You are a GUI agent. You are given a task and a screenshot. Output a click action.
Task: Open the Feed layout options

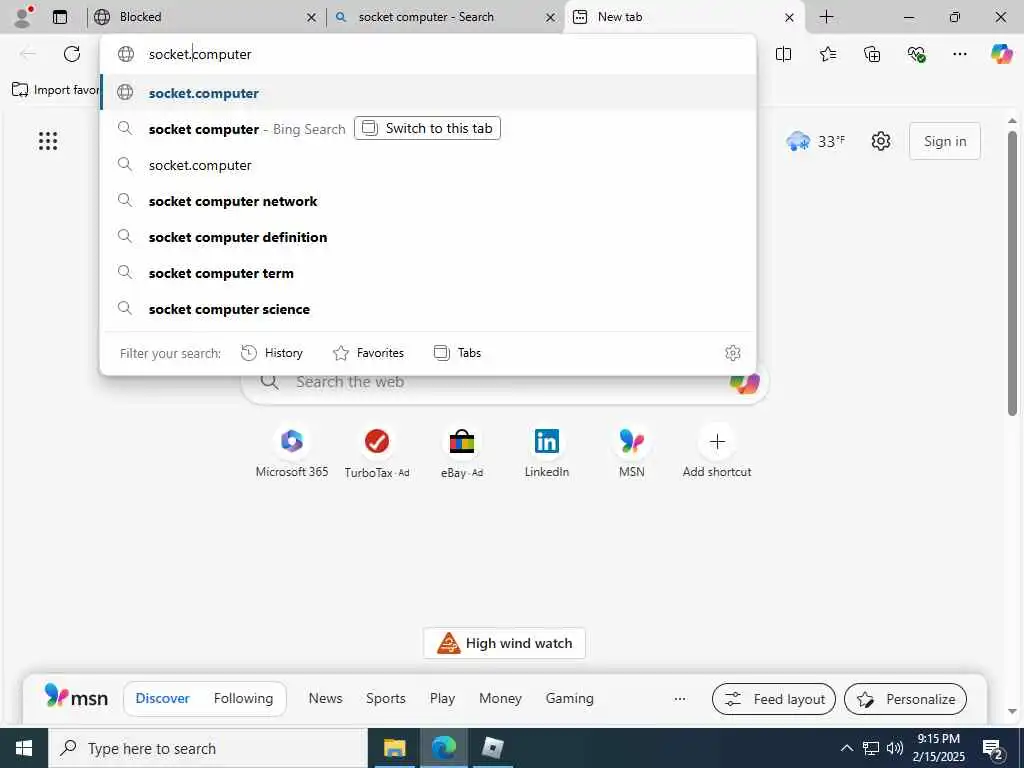773,699
